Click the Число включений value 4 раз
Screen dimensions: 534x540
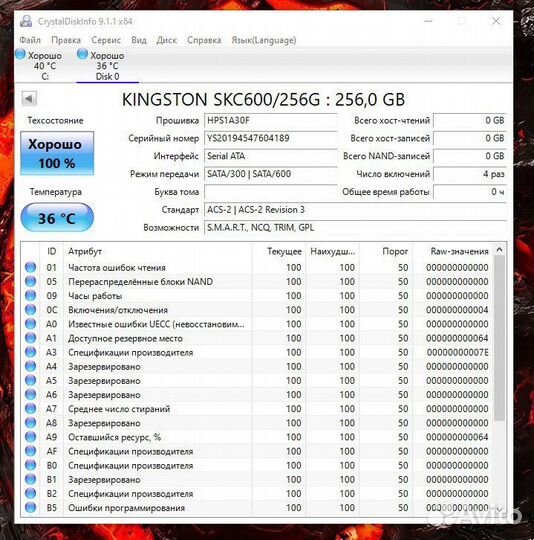point(470,174)
